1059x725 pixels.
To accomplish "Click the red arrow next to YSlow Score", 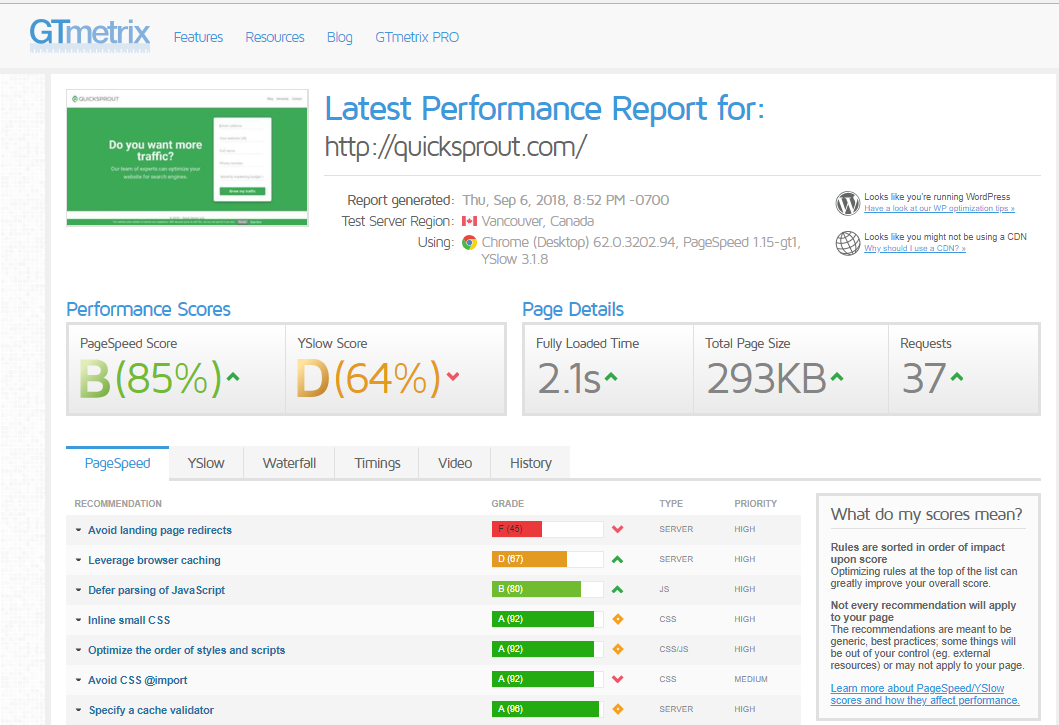I will pyautogui.click(x=453, y=377).
